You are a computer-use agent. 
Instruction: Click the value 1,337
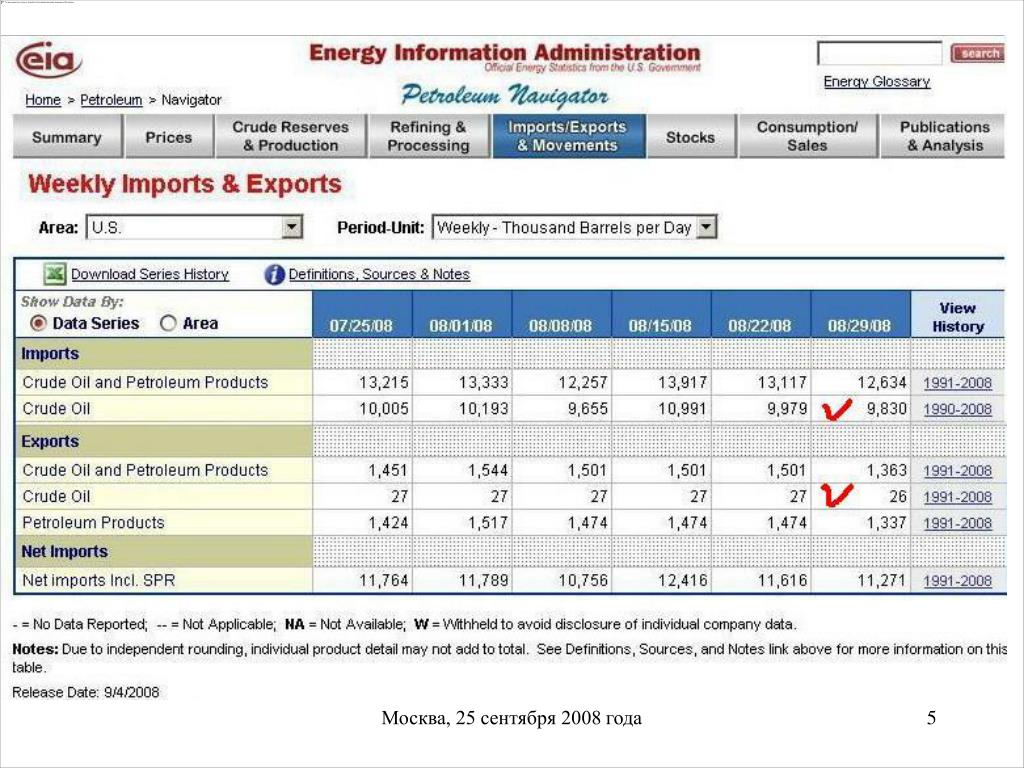pos(886,522)
